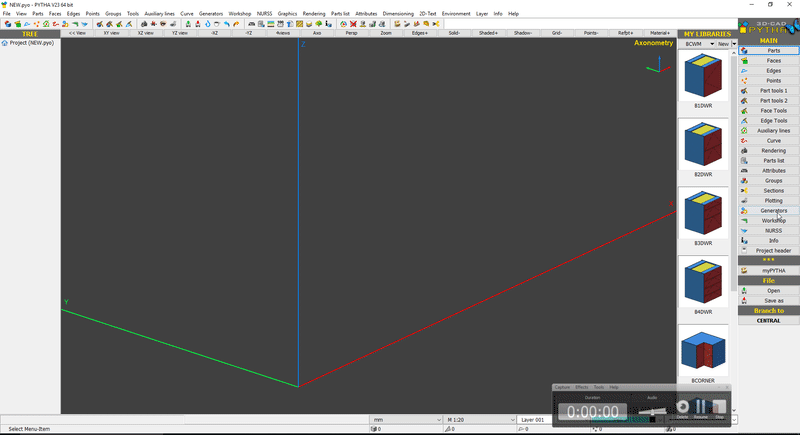Click the CENTRAL branch button
This screenshot has height=435, width=800.
(x=769, y=321)
